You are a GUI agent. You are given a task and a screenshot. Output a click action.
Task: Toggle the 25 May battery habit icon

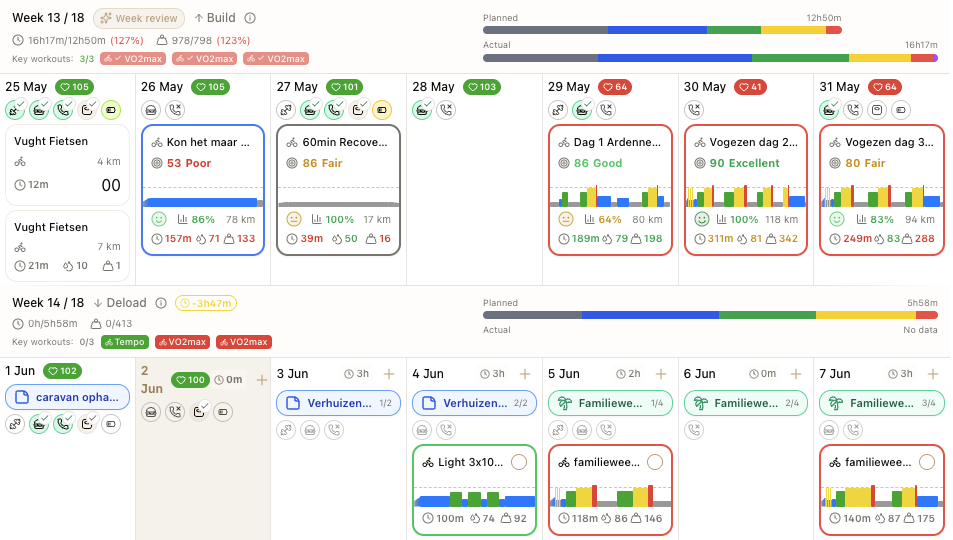tap(111, 110)
